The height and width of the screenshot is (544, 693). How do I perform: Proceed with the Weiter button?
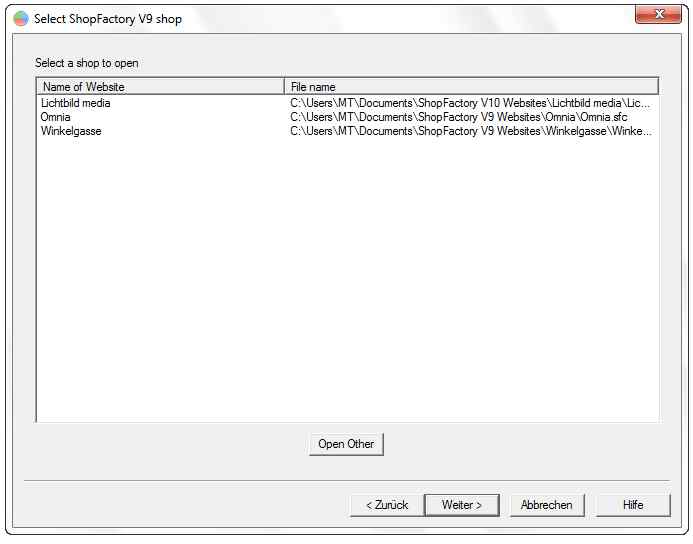pyautogui.click(x=461, y=505)
